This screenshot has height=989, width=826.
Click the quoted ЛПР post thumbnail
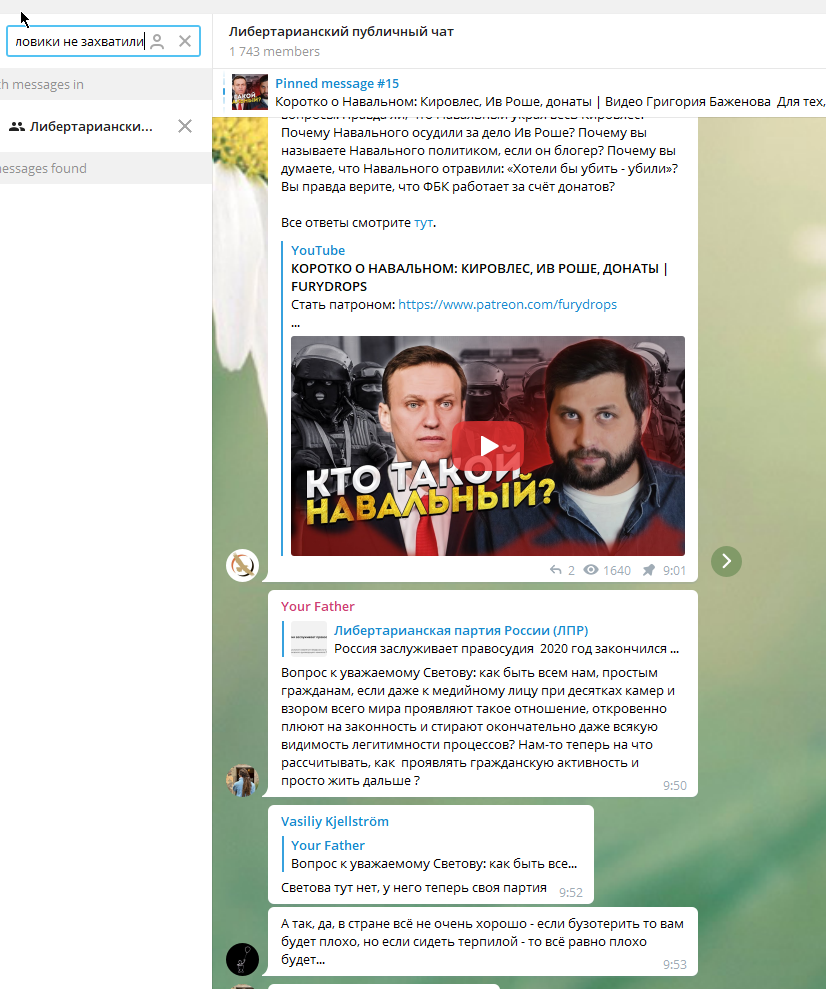click(x=309, y=639)
